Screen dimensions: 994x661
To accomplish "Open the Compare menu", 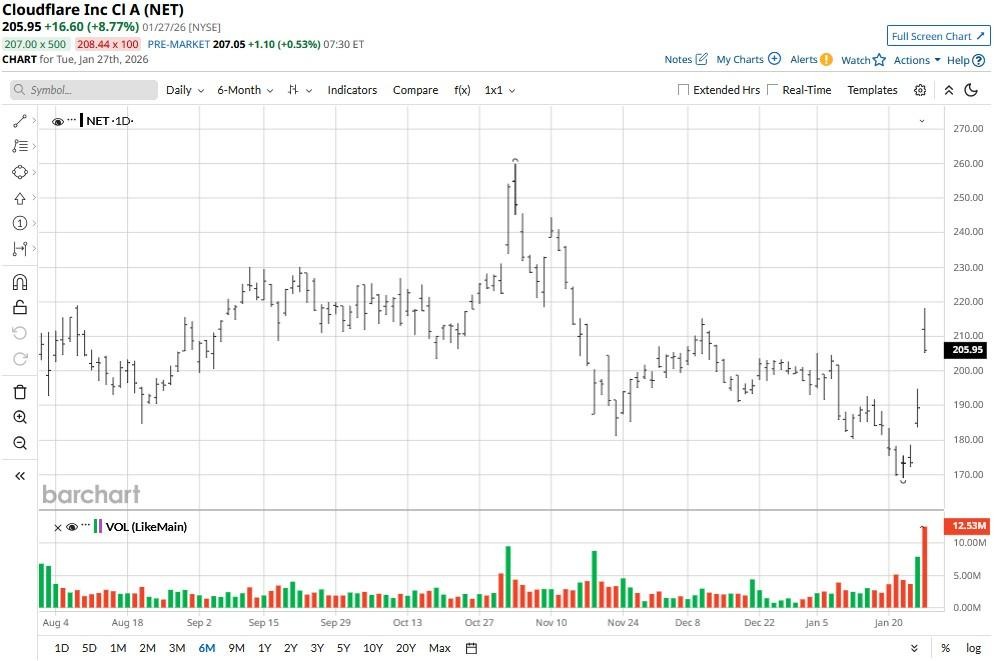I will [415, 90].
